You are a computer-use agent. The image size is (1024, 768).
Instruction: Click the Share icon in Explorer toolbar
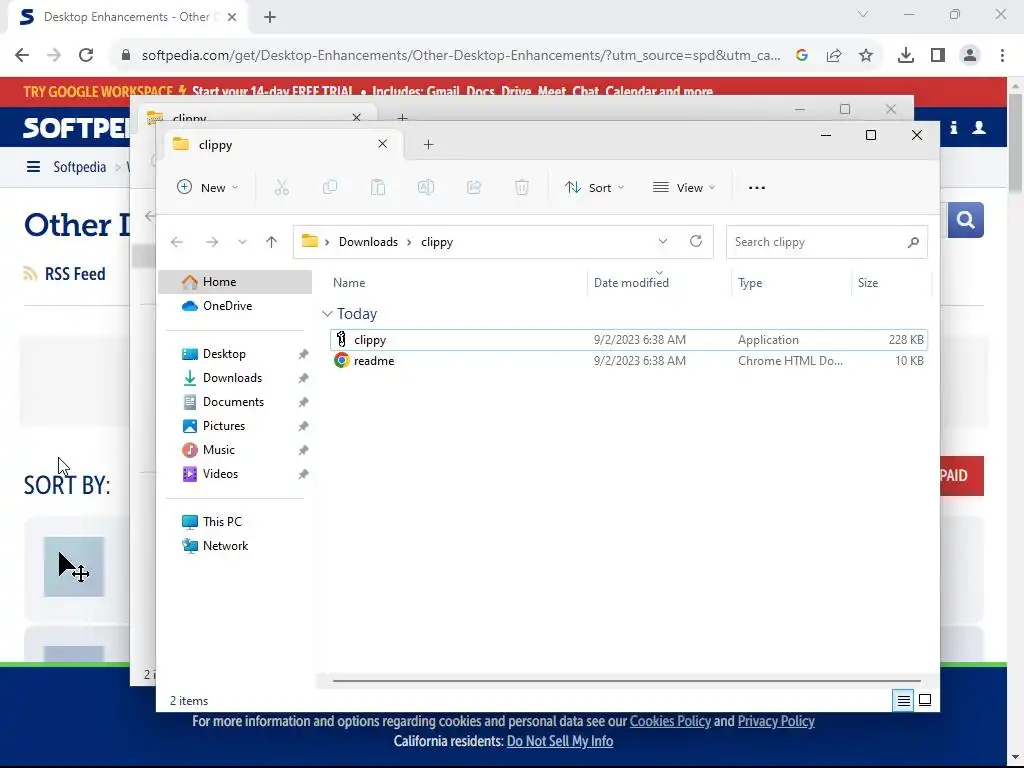coord(474,188)
